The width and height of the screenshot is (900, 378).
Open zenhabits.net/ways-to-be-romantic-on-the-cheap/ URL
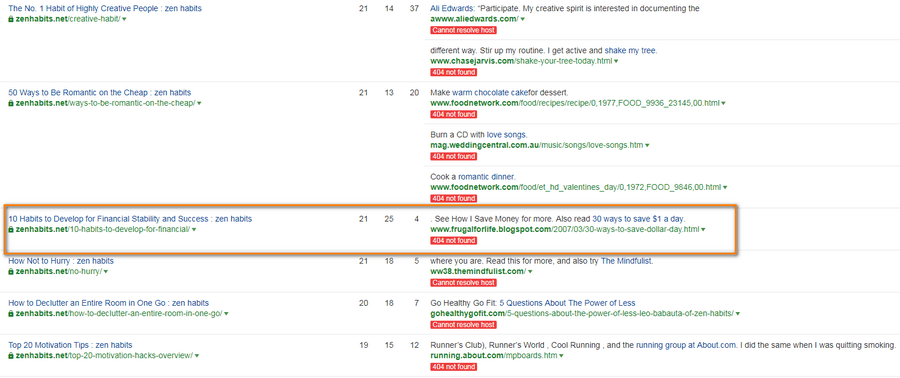click(x=105, y=103)
